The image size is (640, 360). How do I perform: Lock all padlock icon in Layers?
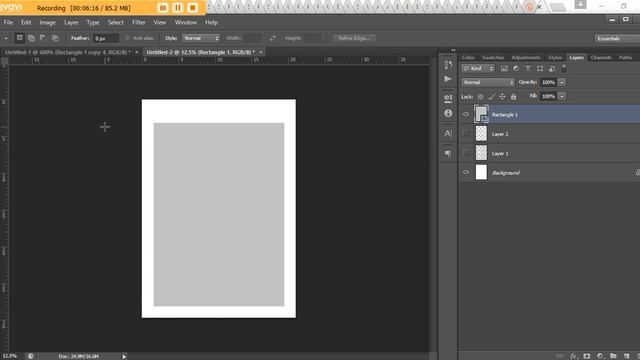point(513,97)
